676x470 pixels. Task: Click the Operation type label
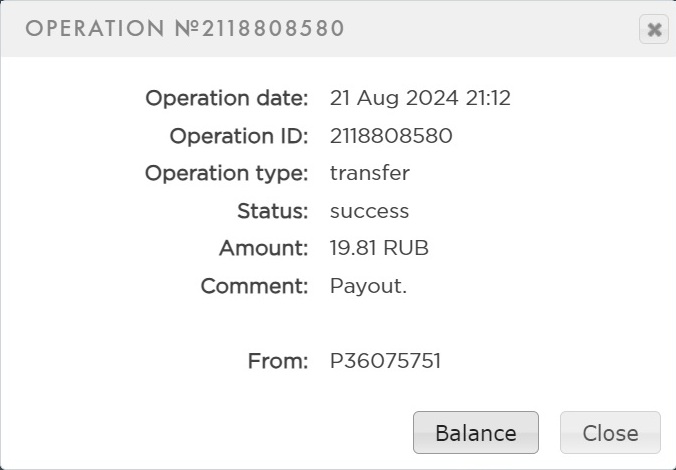tap(226, 173)
